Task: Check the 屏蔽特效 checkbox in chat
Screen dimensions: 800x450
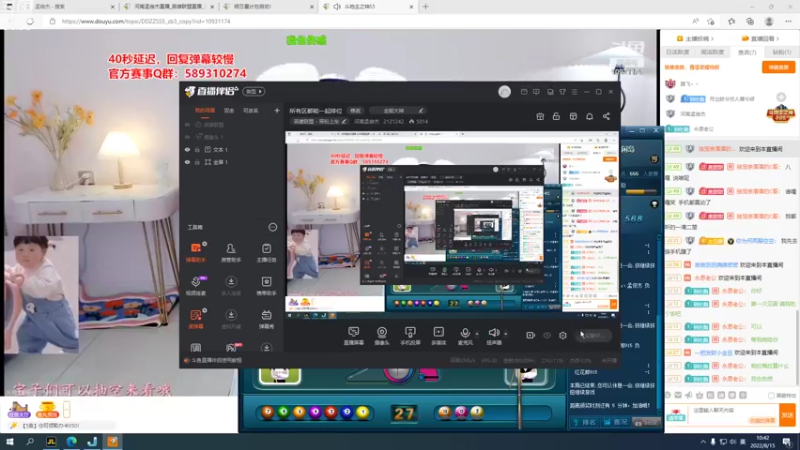Action: tap(771, 395)
